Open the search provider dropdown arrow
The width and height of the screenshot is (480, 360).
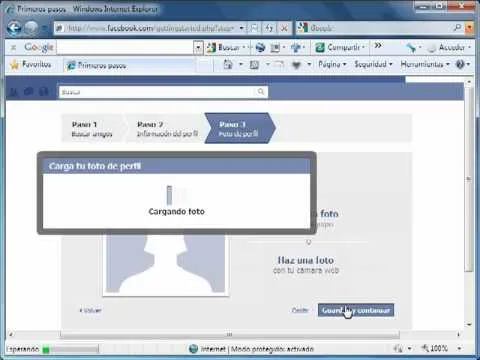click(x=470, y=28)
